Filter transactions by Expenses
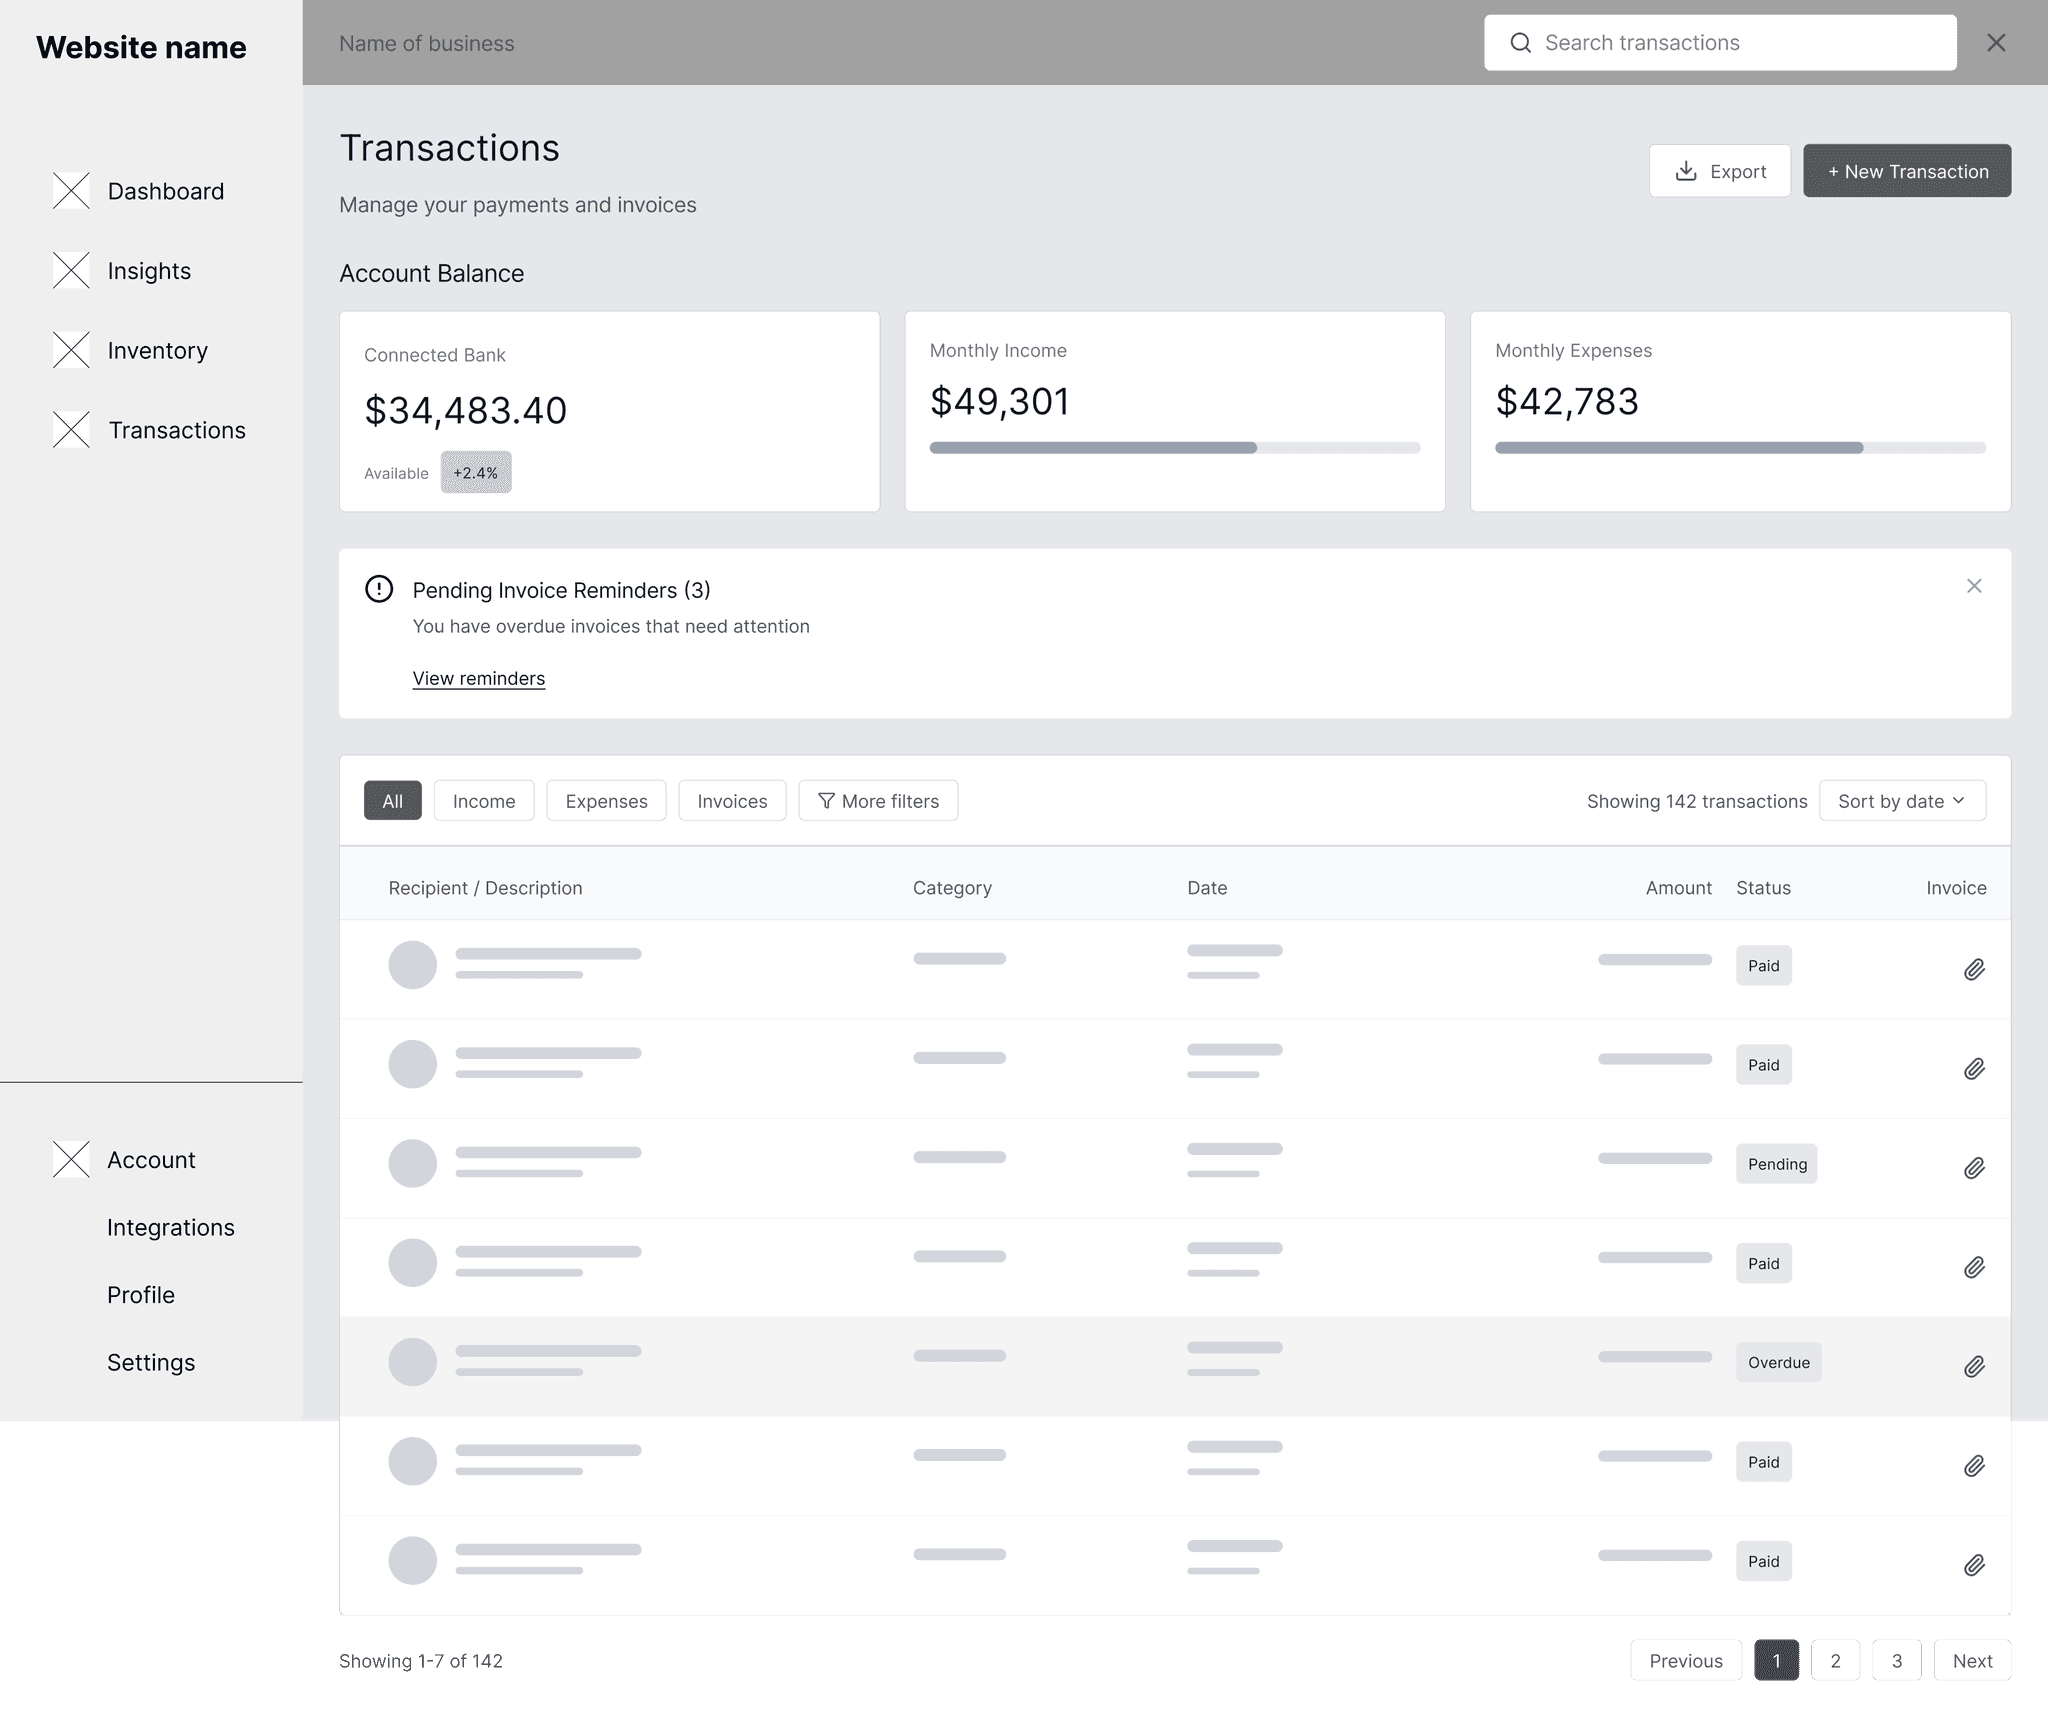2048x1709 pixels. click(x=606, y=801)
